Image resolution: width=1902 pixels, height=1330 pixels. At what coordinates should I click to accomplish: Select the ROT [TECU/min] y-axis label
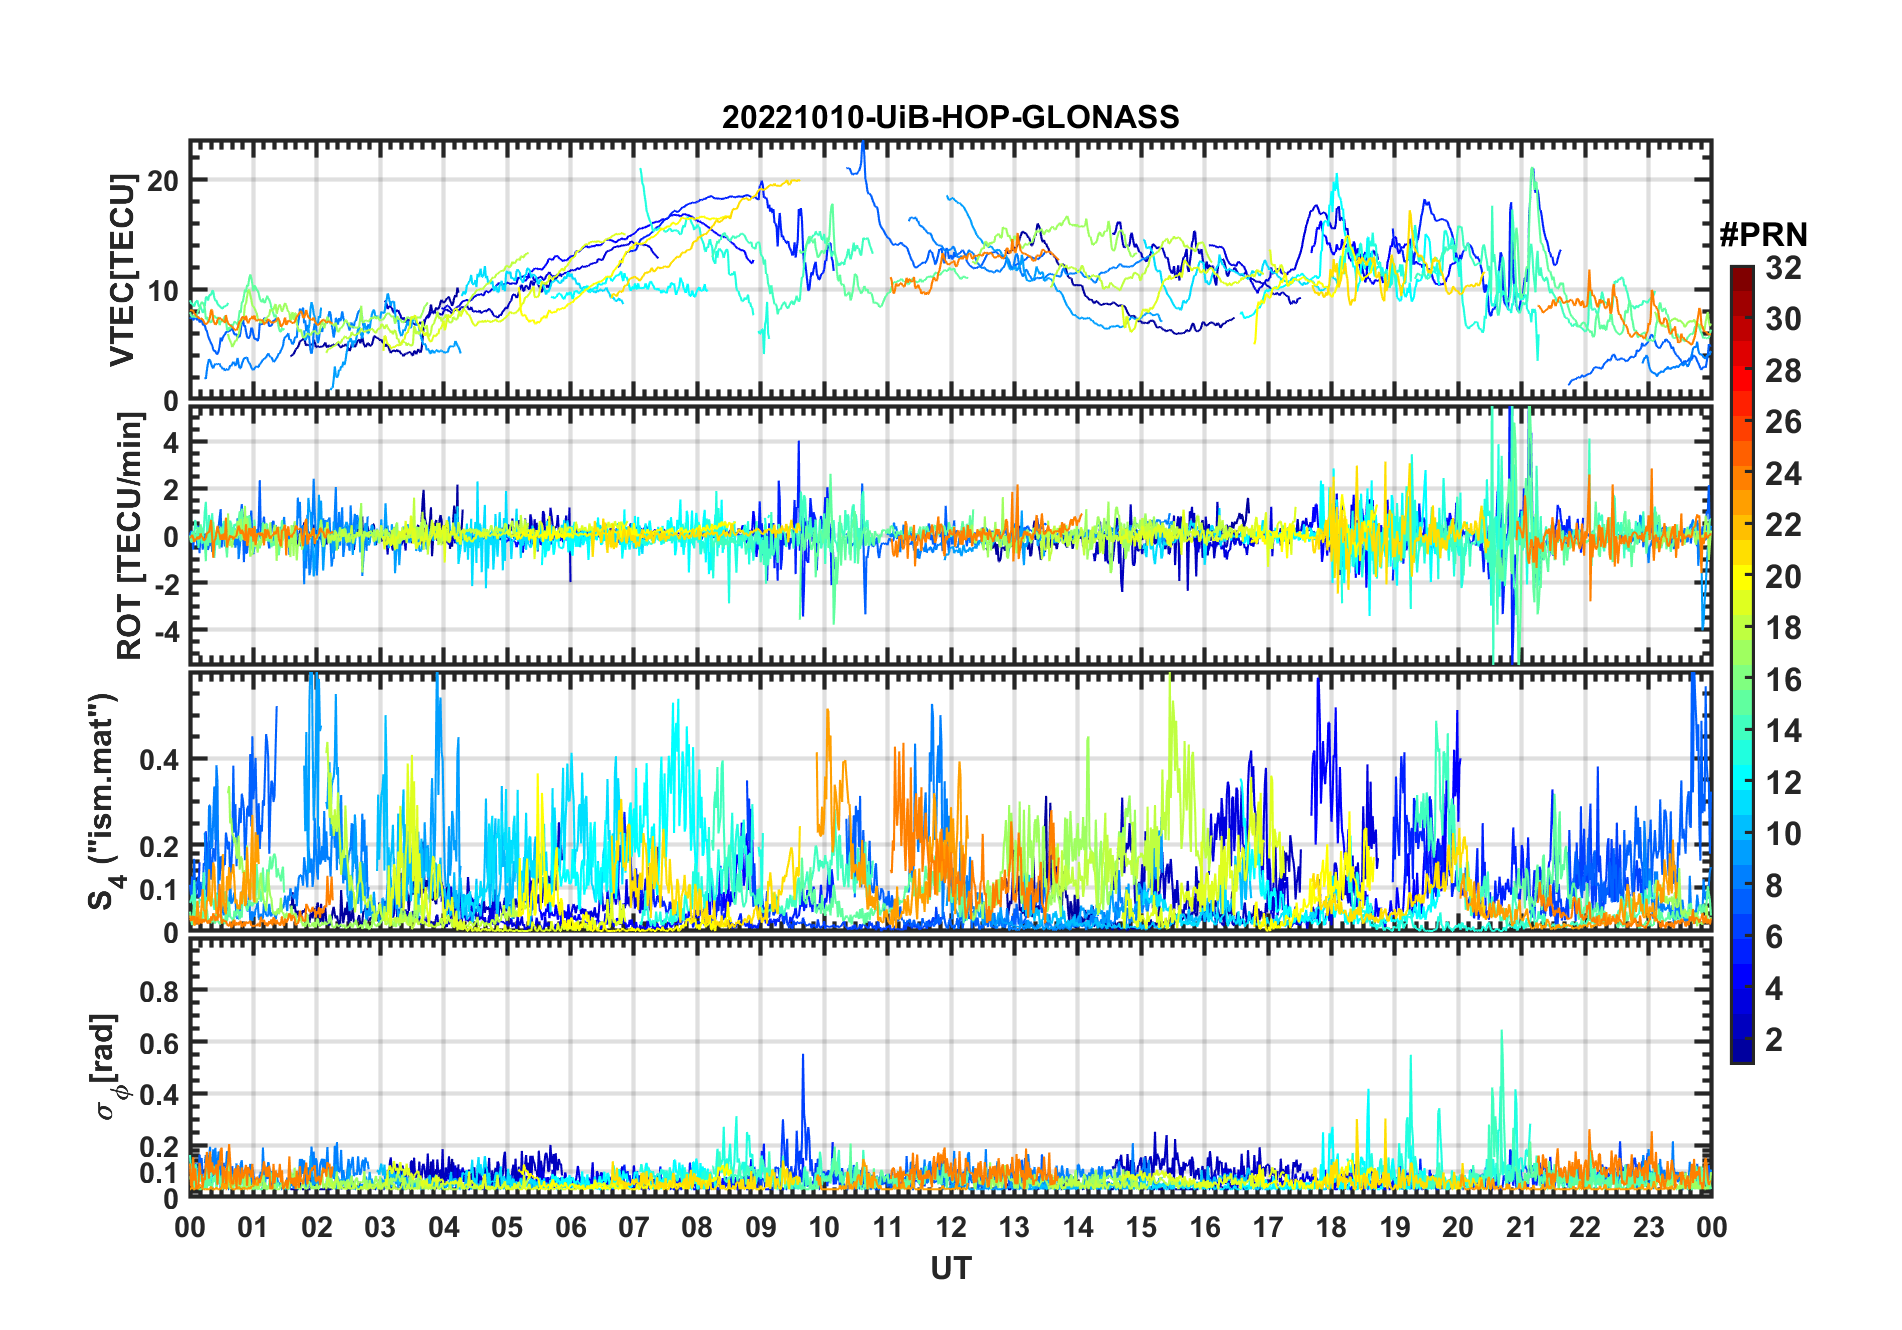click(130, 535)
